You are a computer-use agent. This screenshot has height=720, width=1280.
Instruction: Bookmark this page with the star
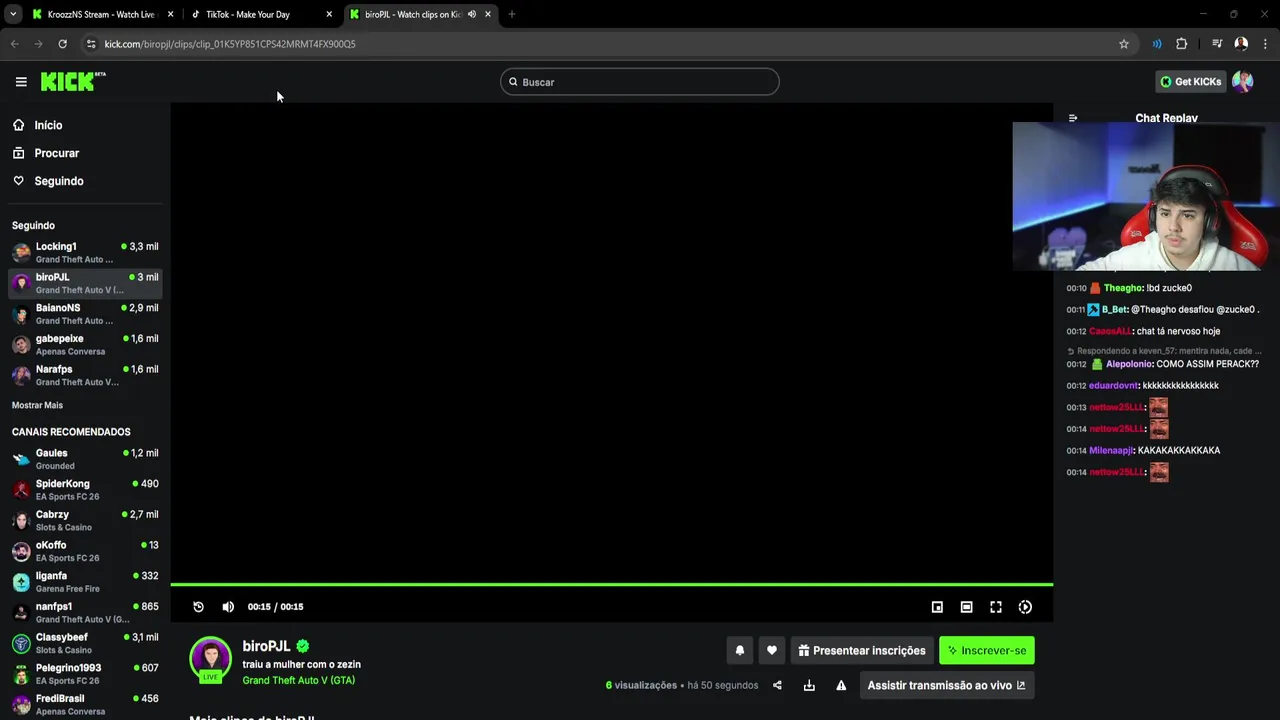tap(1124, 44)
